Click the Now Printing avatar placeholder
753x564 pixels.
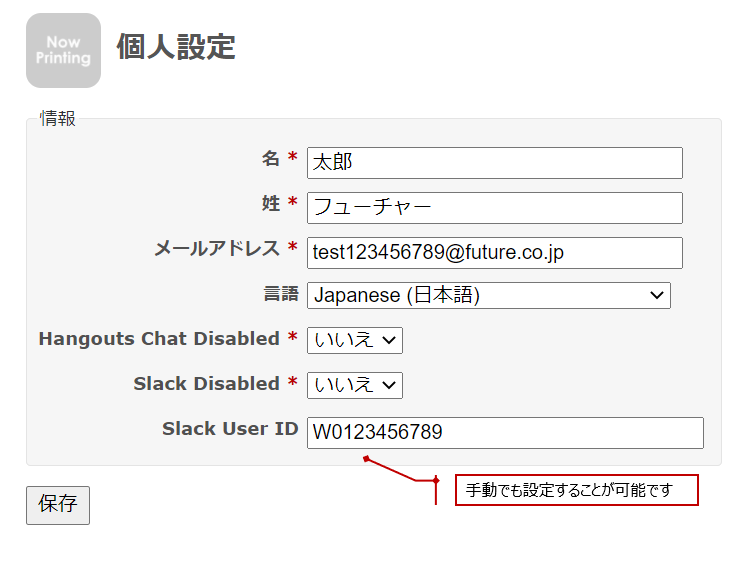click(63, 50)
